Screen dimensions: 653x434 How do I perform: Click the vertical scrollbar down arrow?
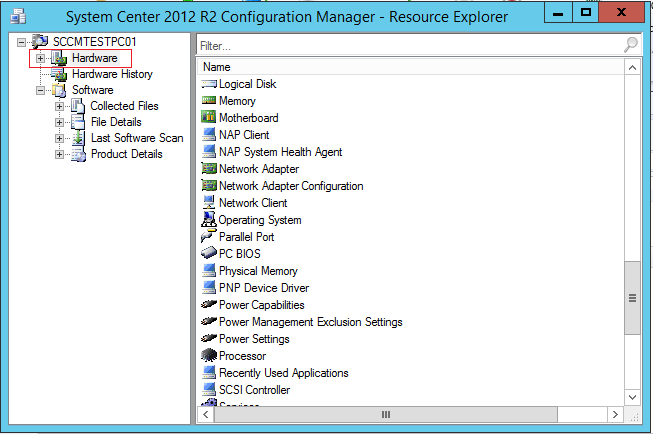[x=632, y=397]
